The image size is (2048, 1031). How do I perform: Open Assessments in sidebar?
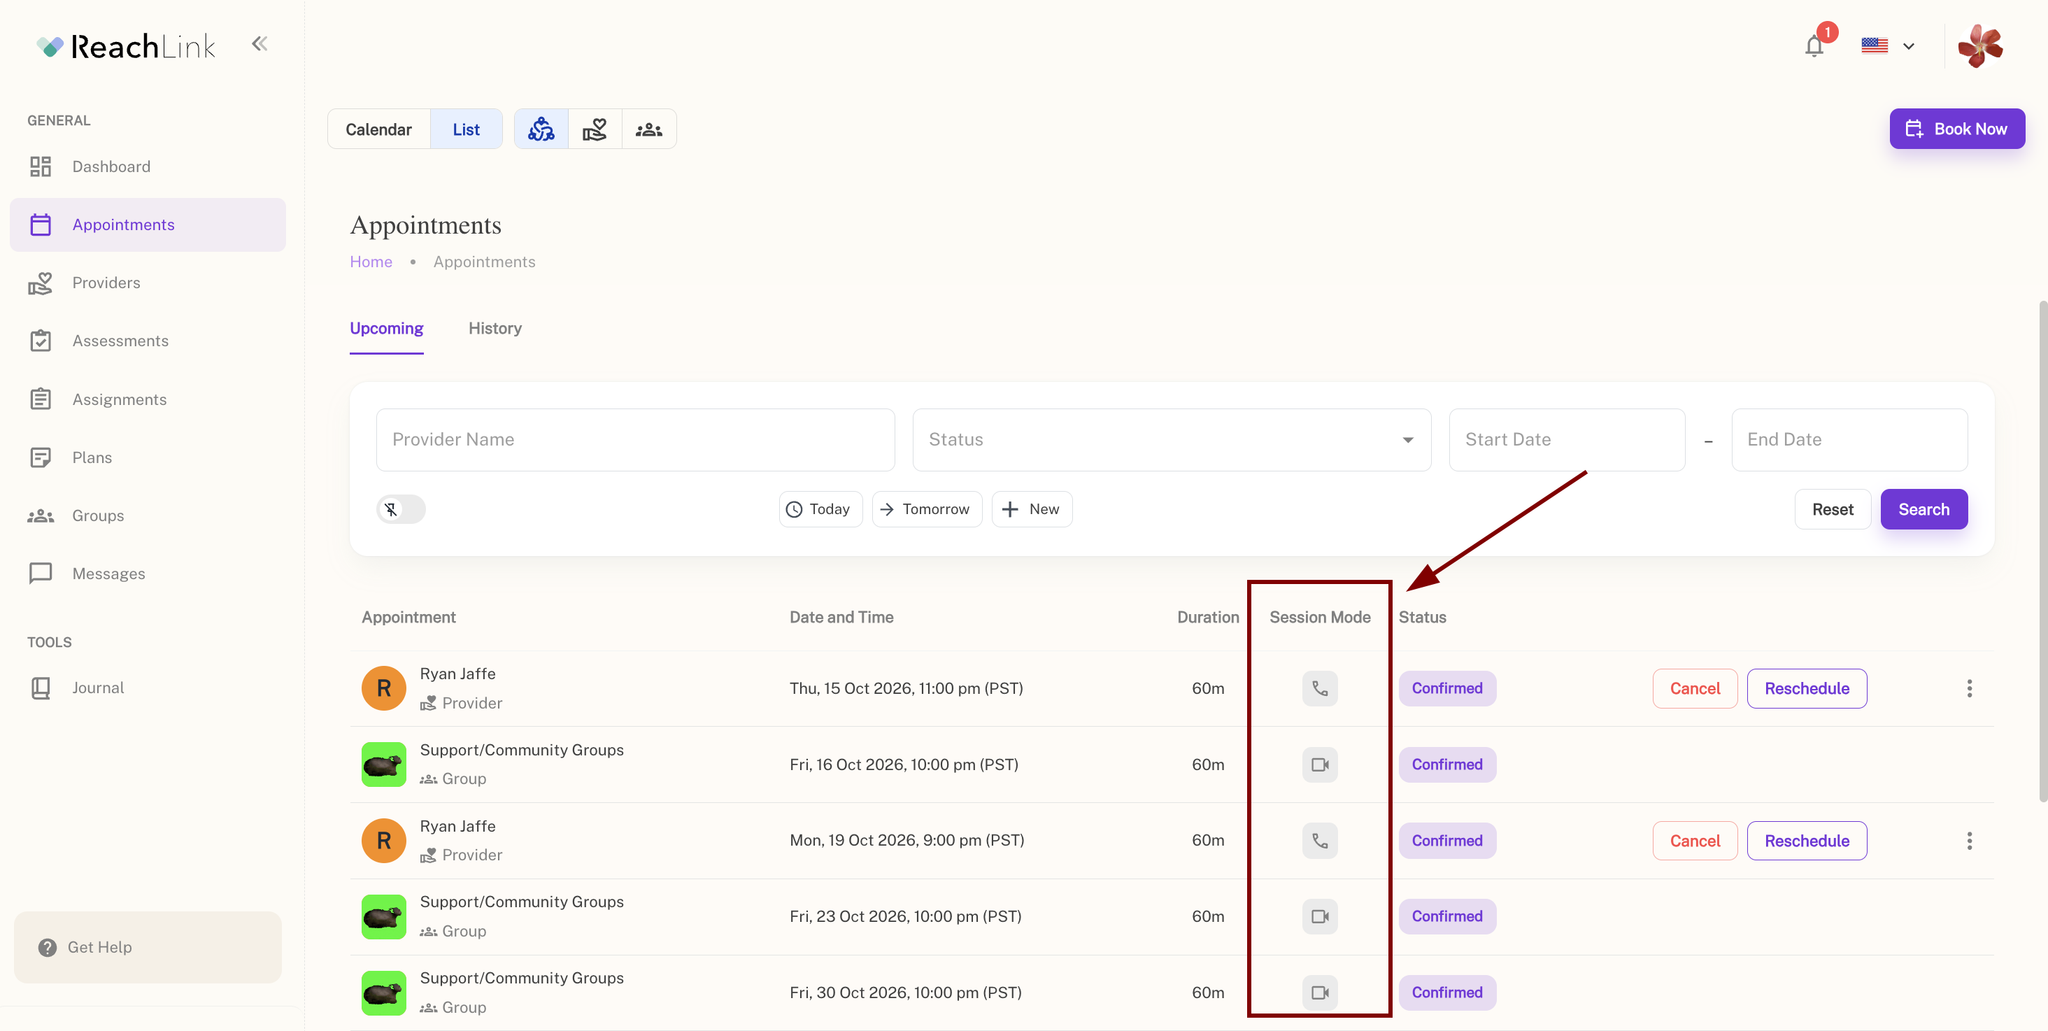click(x=148, y=341)
